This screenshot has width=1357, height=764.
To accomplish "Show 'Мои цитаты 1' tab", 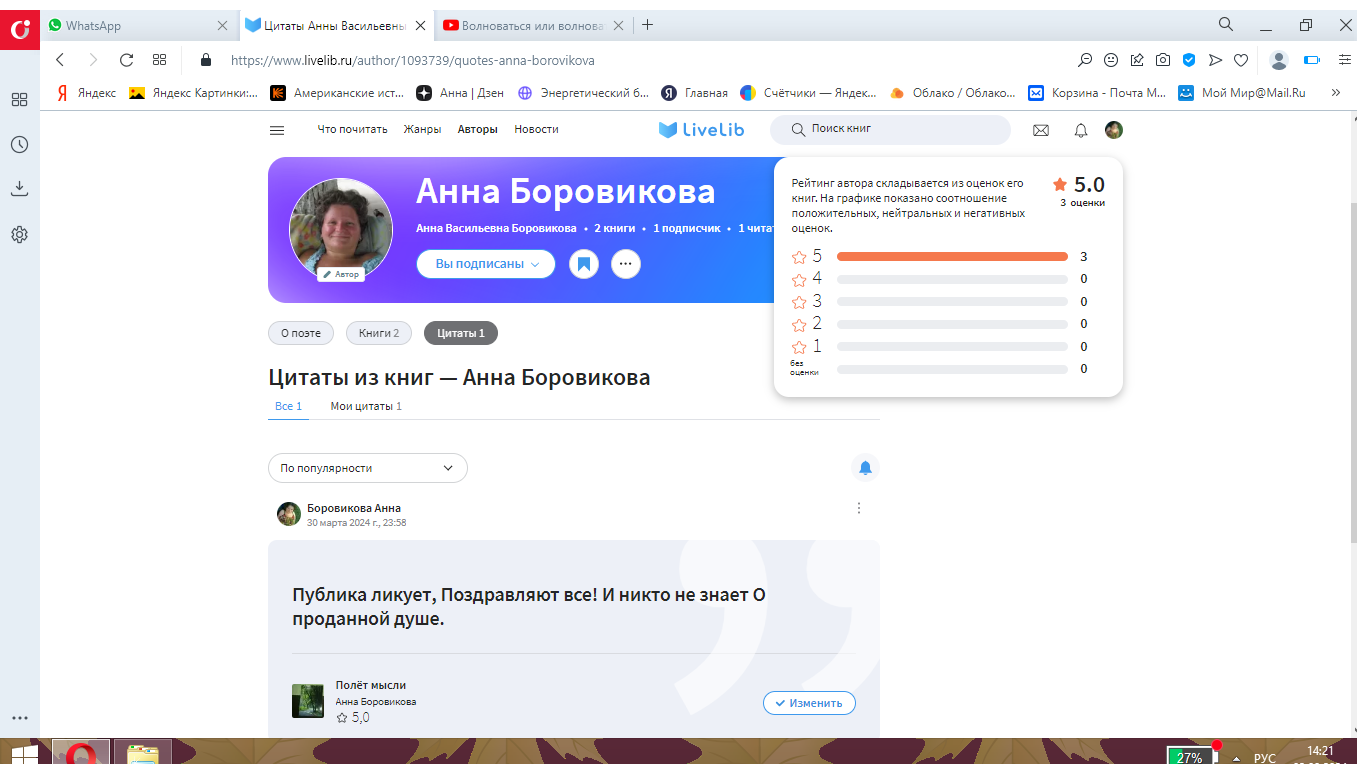I will [366, 406].
